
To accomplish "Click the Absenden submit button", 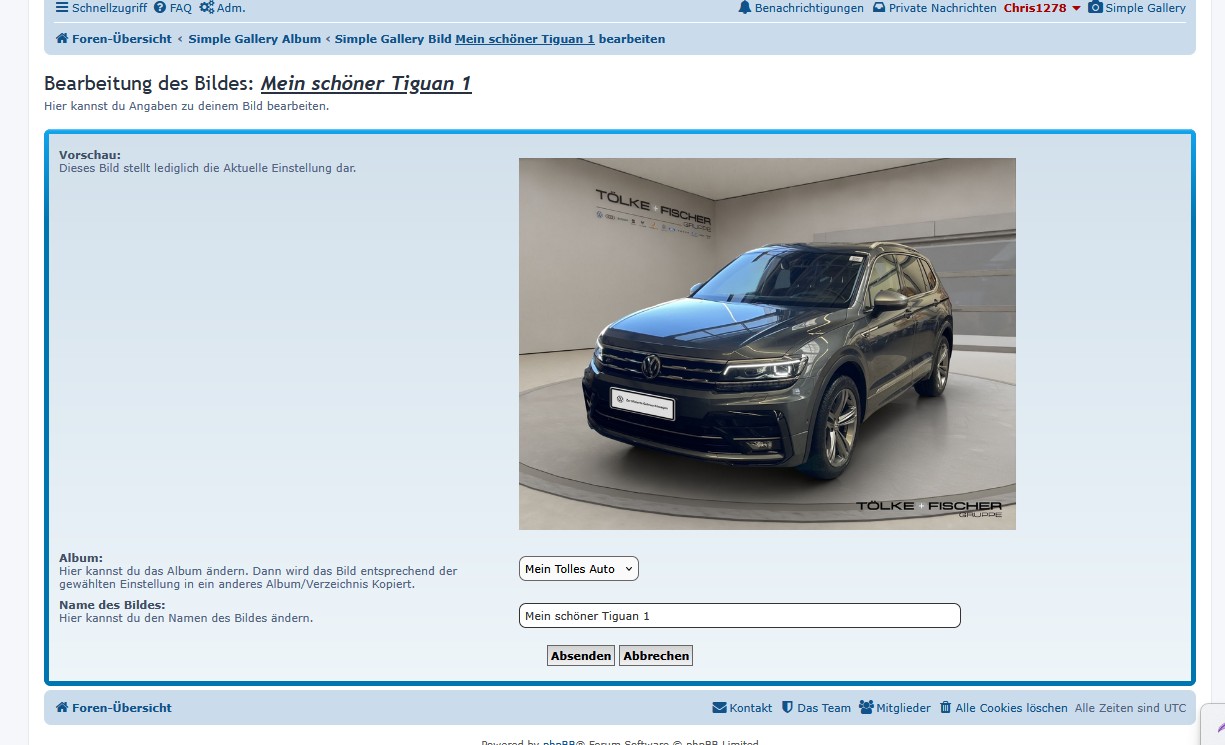I will point(581,656).
